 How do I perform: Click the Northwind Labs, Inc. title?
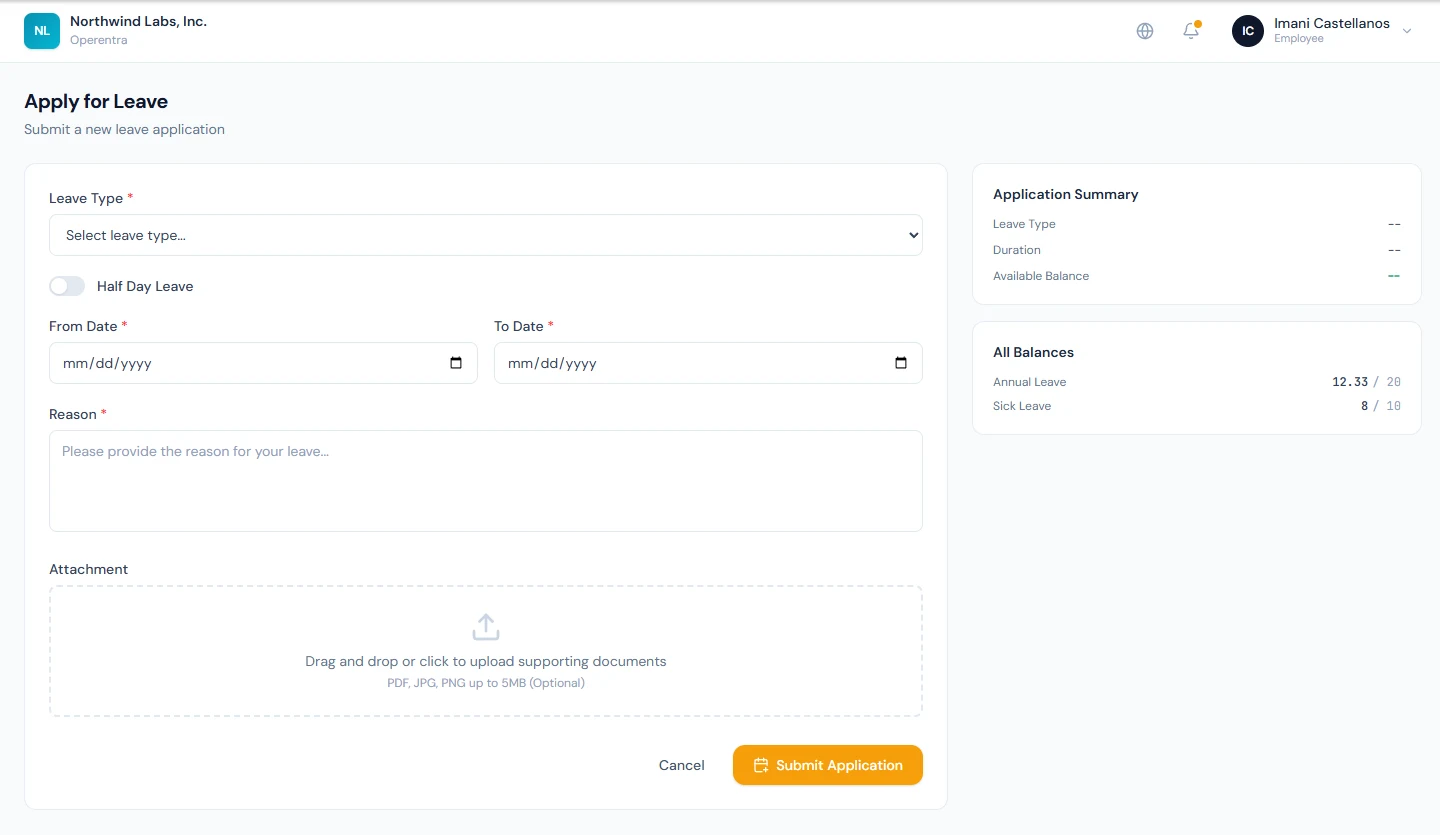click(138, 21)
